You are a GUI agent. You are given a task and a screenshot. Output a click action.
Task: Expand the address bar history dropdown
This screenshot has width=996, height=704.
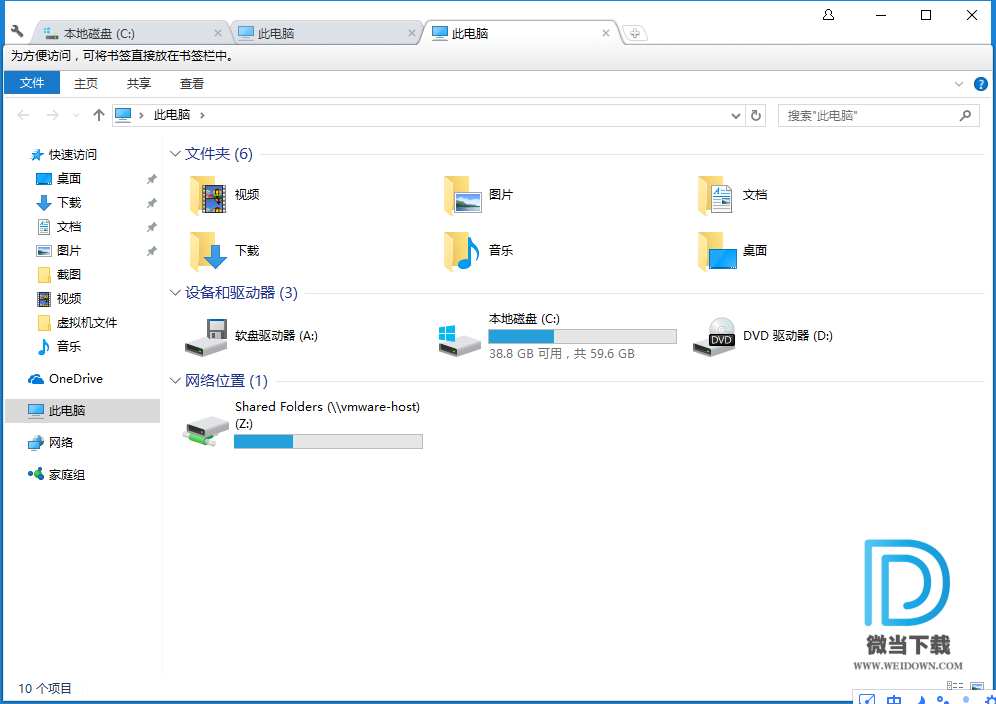click(738, 115)
